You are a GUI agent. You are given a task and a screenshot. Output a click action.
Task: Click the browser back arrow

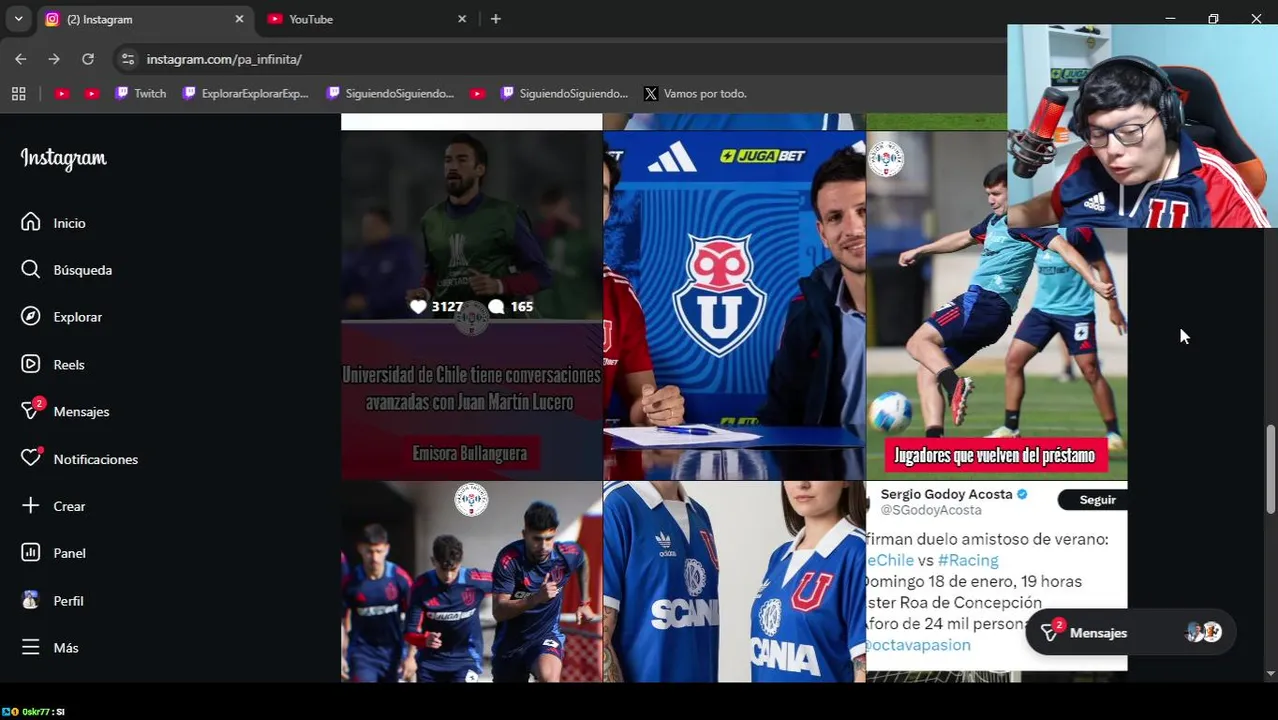[x=21, y=59]
